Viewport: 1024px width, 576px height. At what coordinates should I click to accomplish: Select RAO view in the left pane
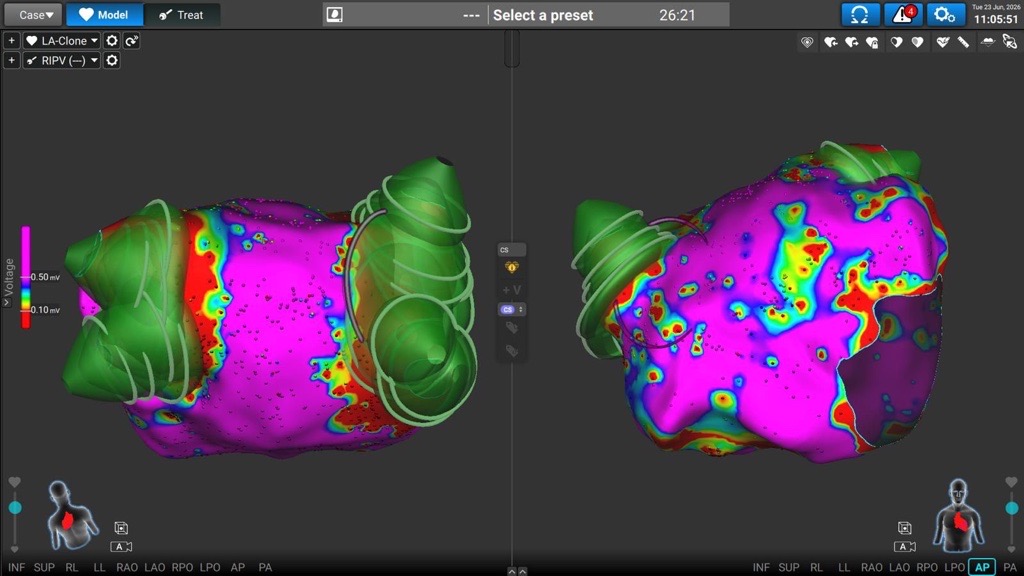pyautogui.click(x=127, y=568)
